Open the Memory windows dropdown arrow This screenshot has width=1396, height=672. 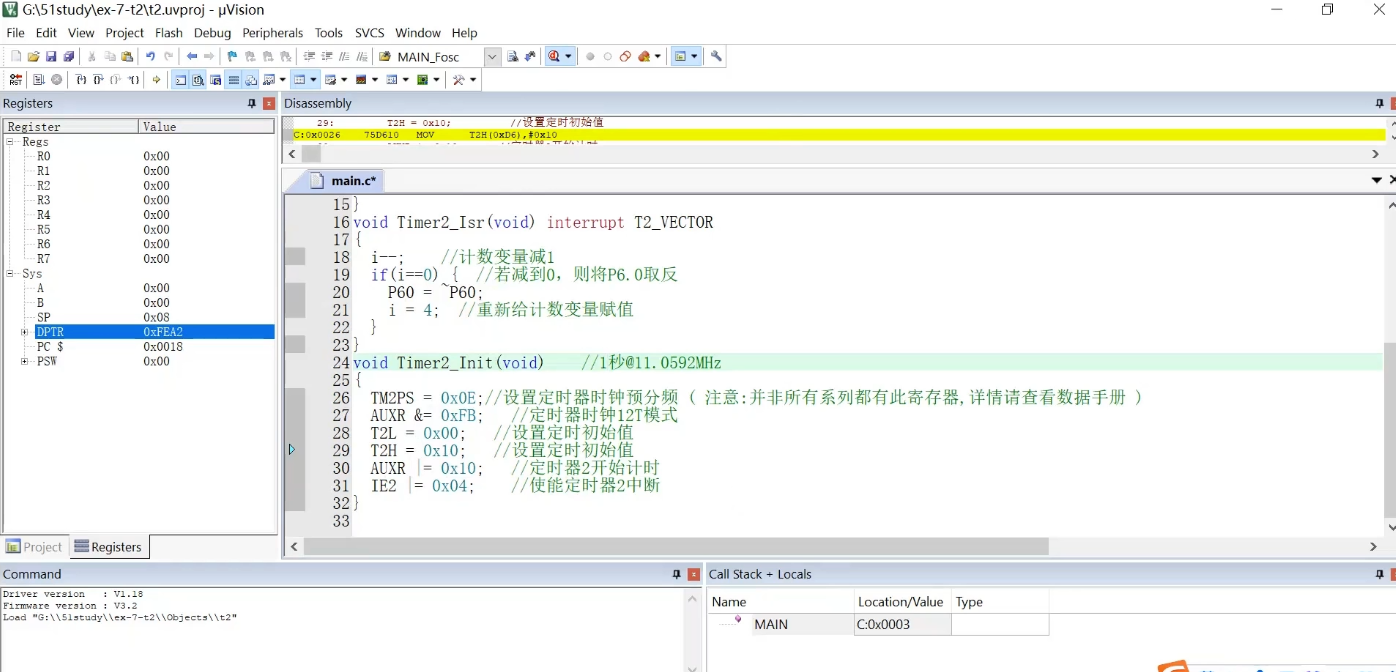coord(313,80)
